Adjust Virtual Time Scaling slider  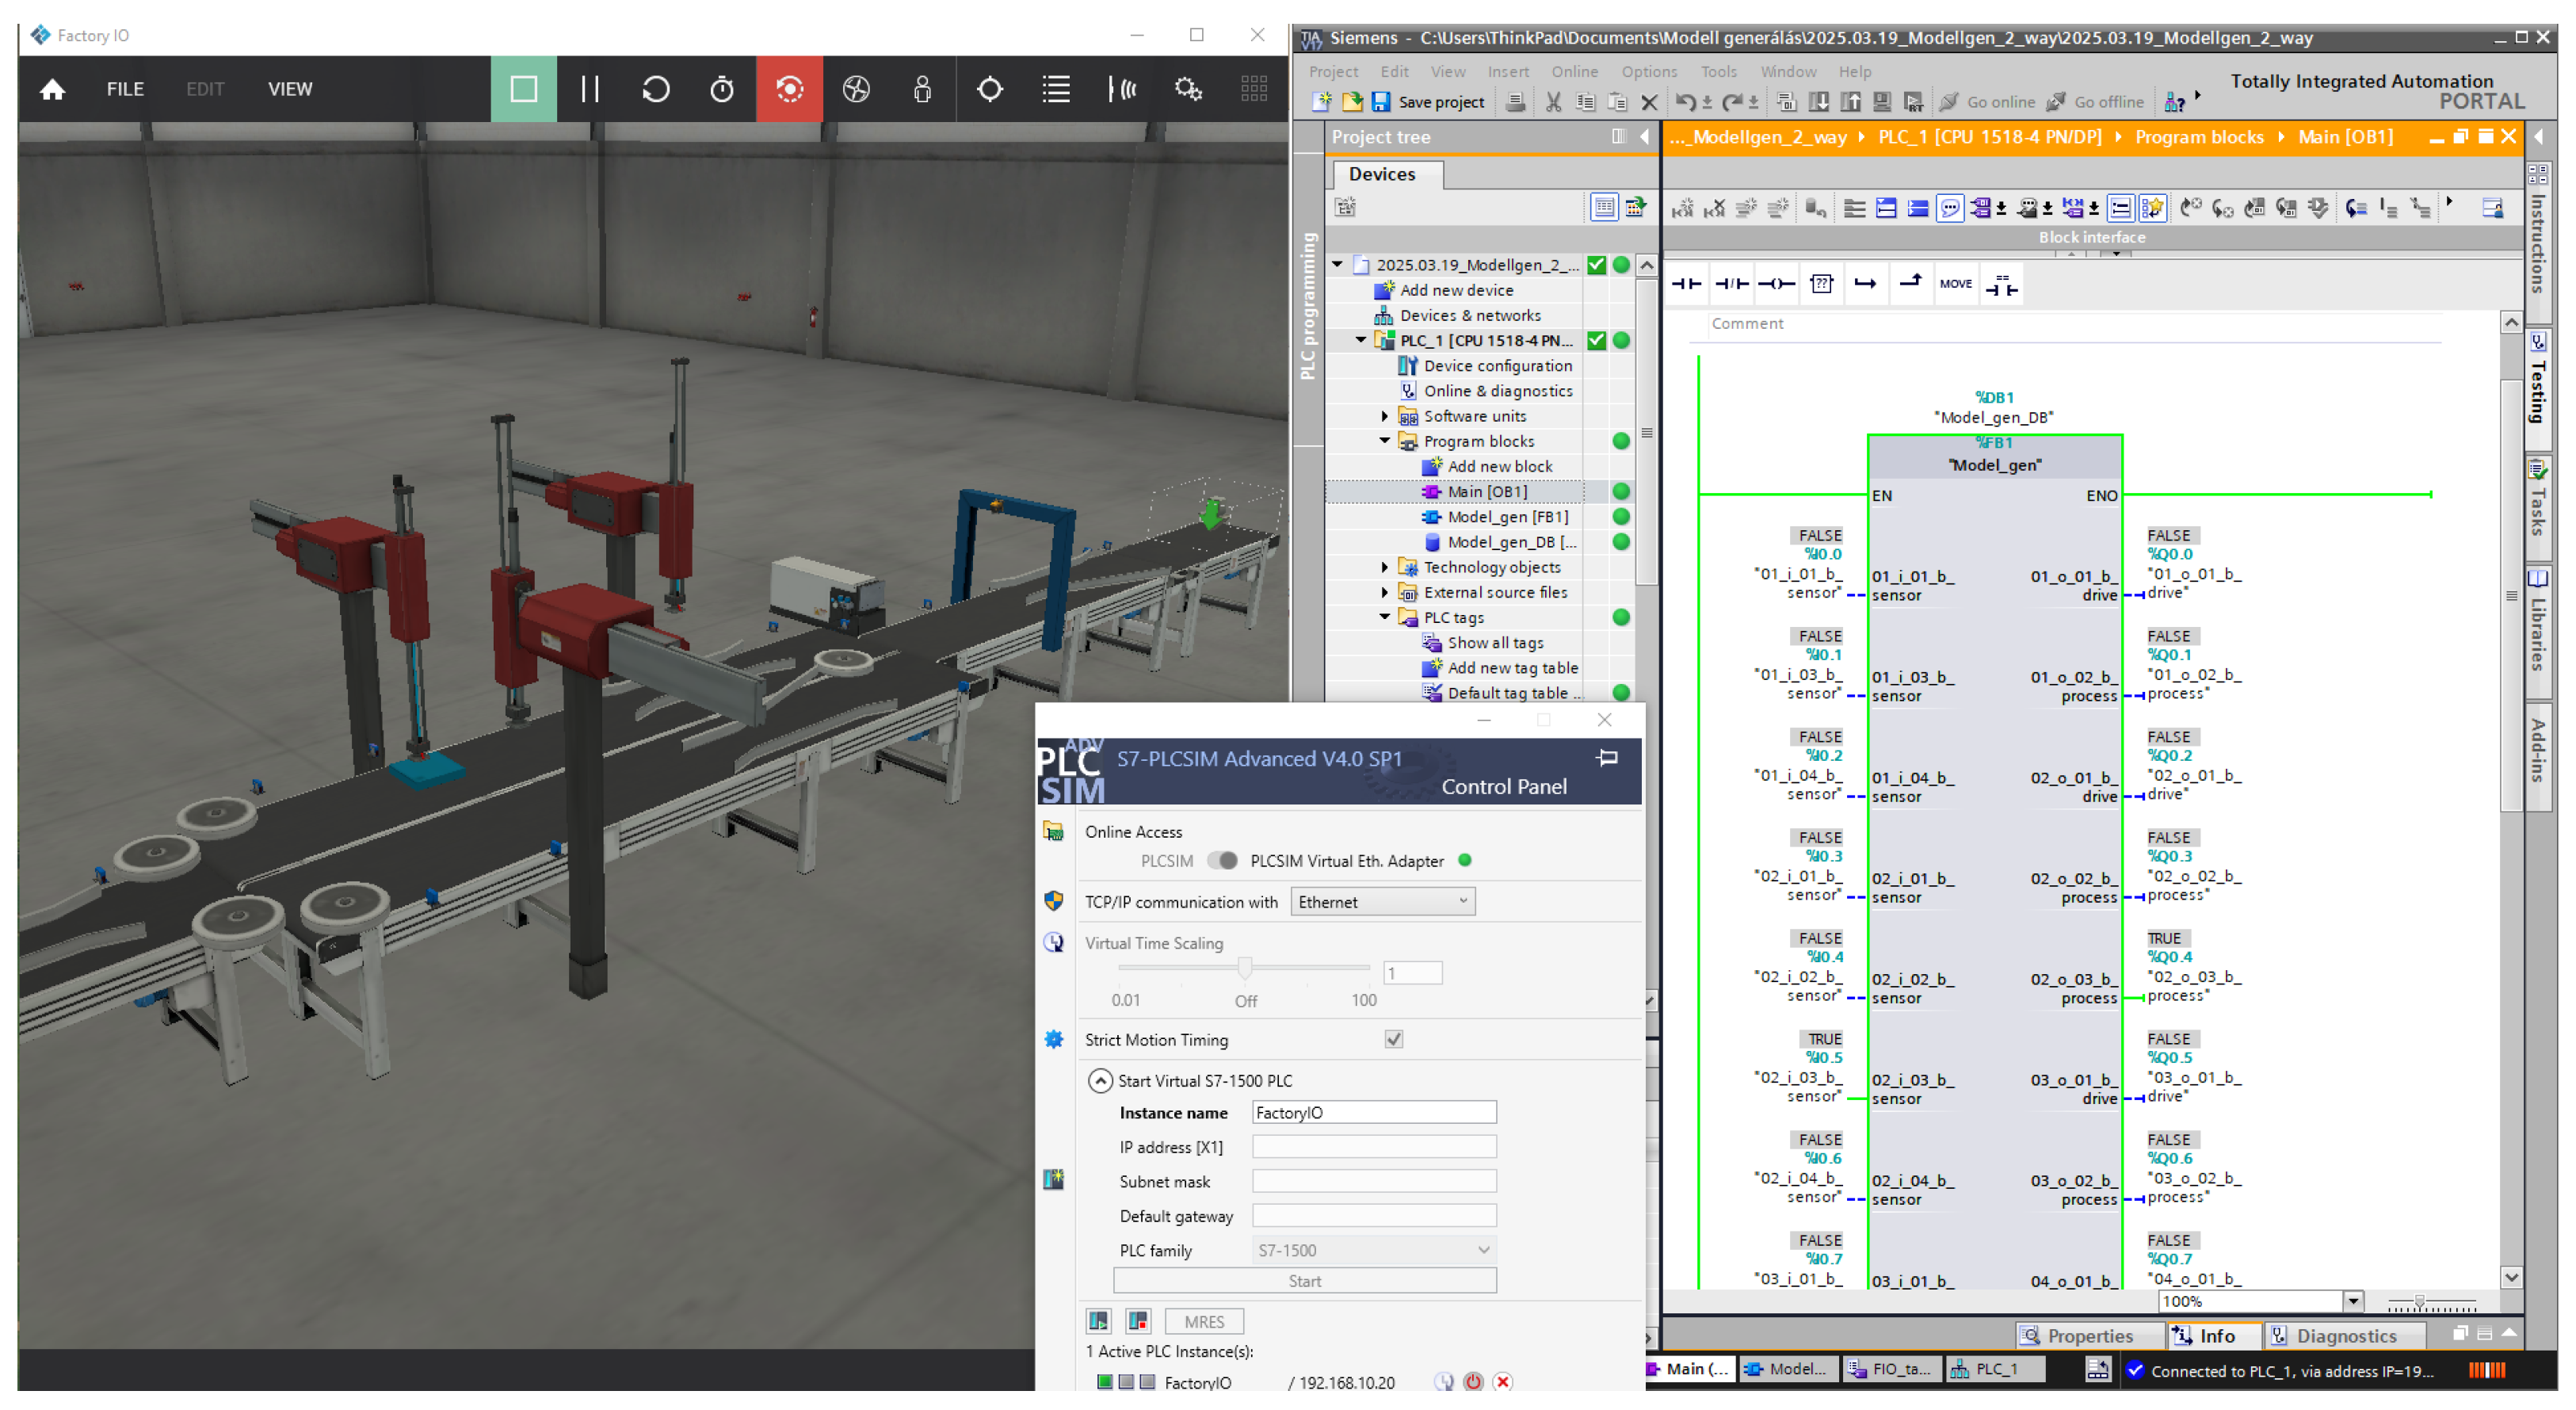1245,968
